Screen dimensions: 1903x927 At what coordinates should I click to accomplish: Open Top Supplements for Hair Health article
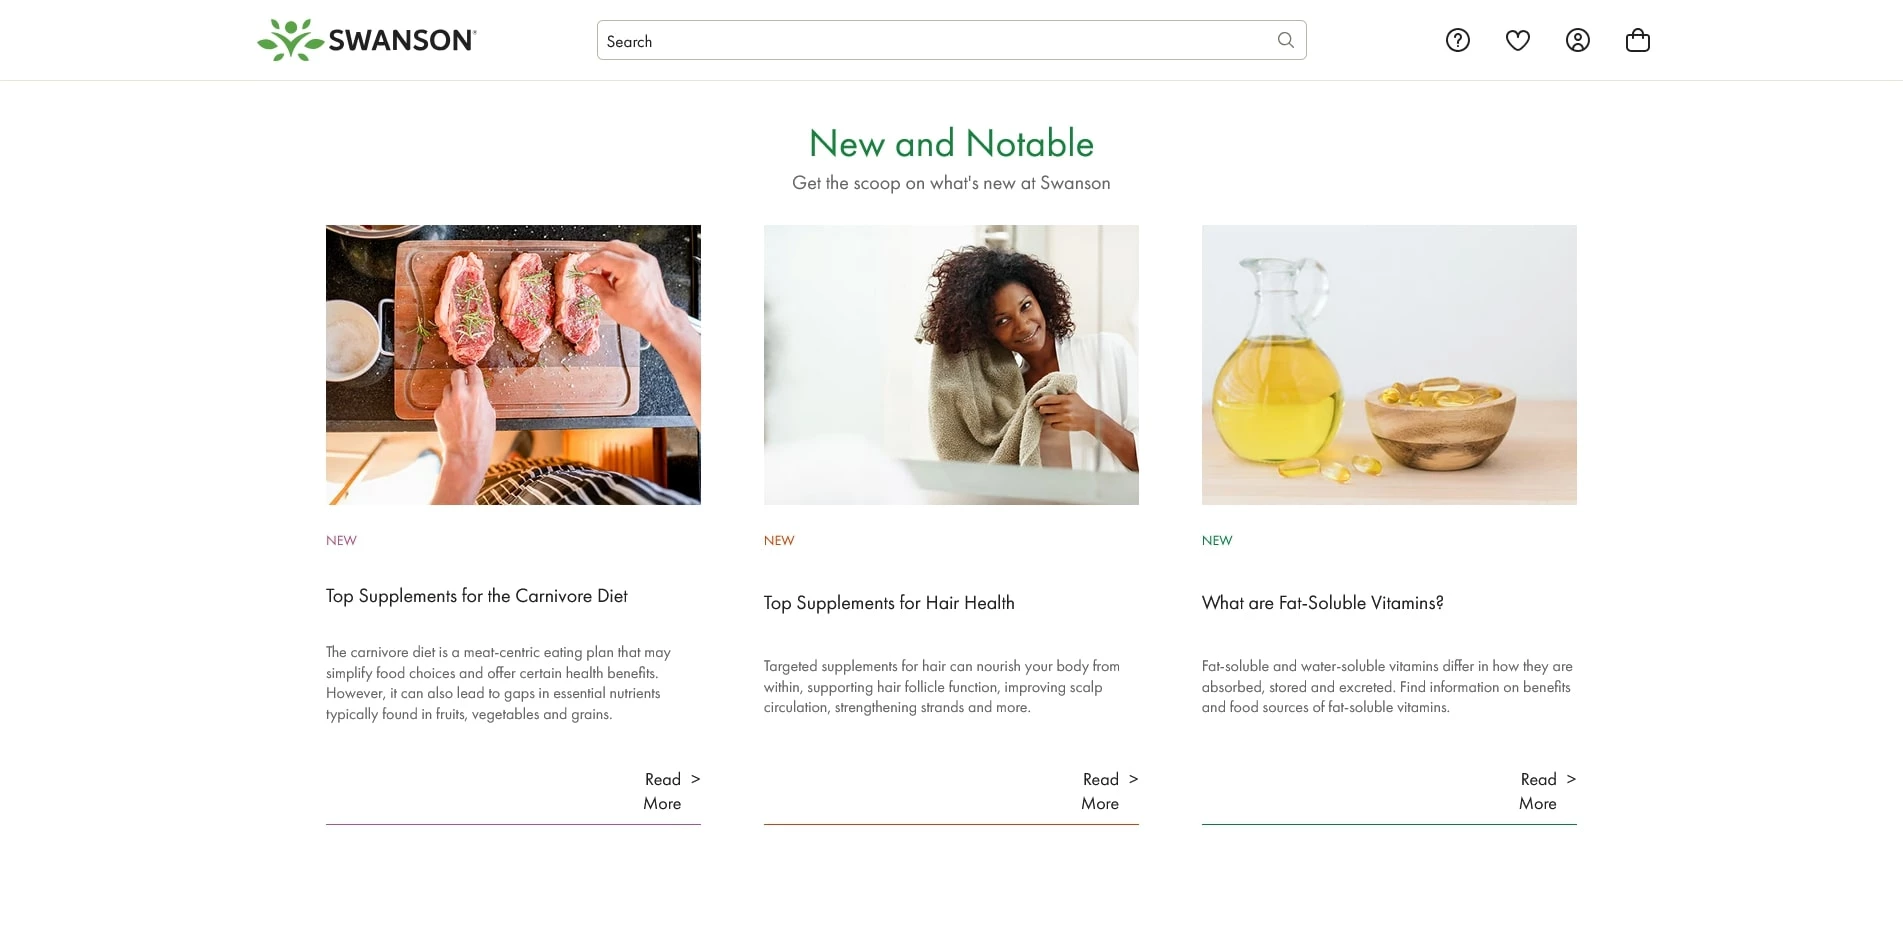pyautogui.click(x=889, y=603)
